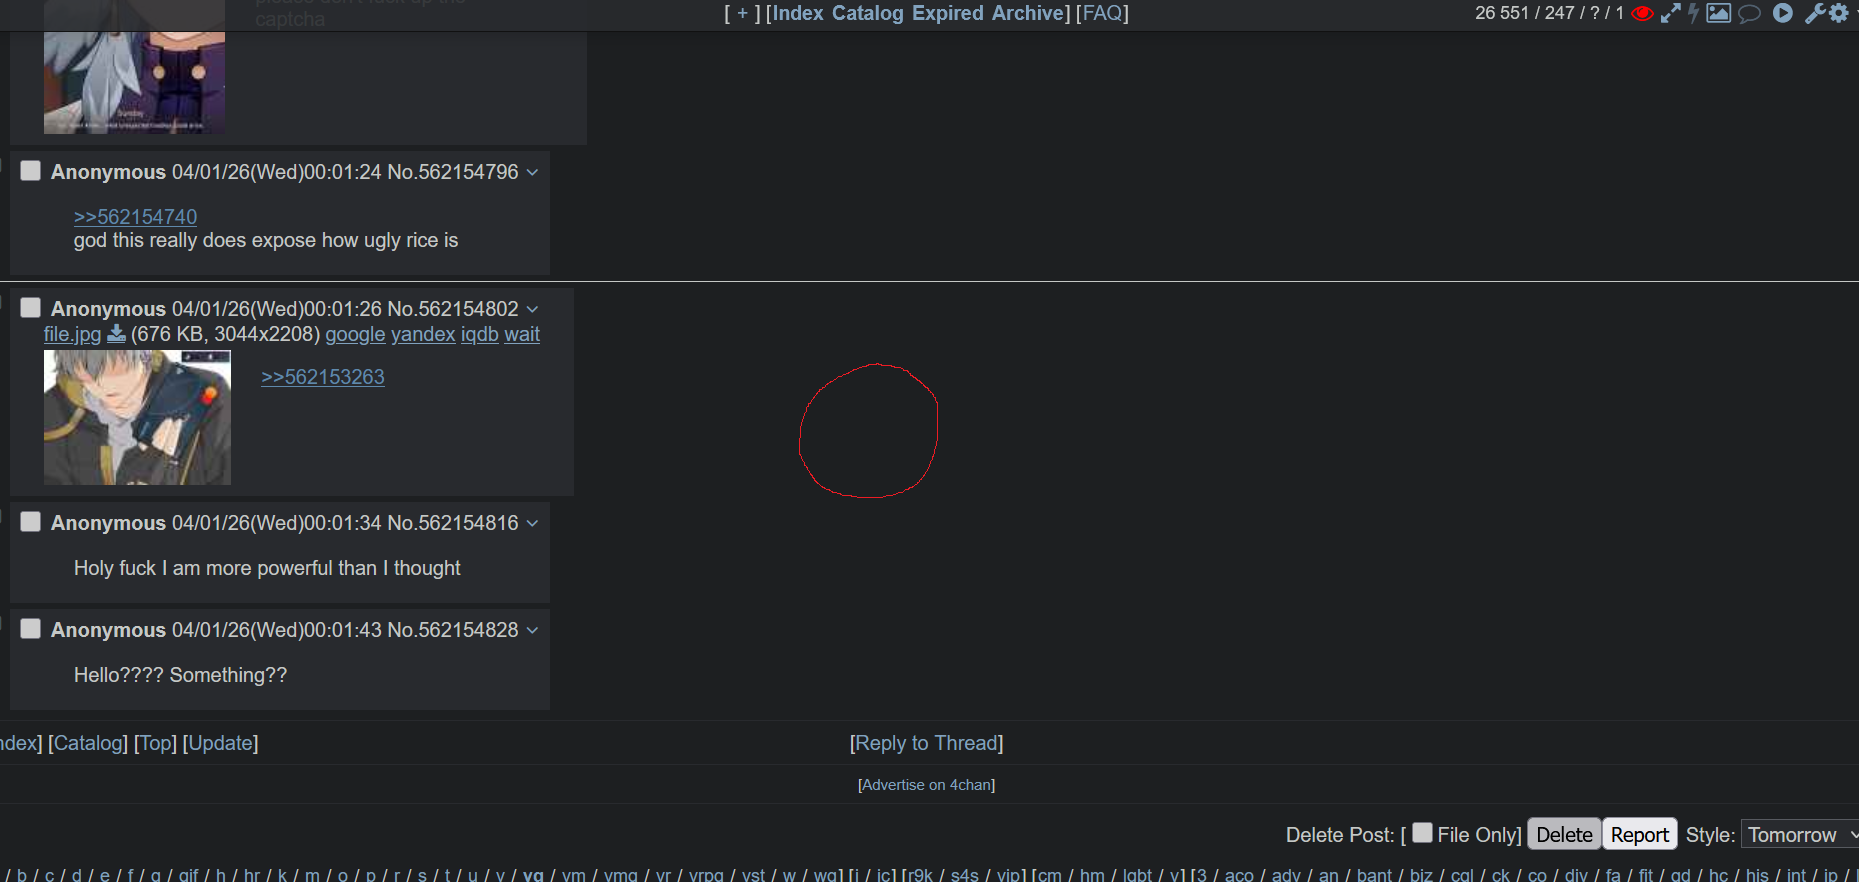Go to the adv board link in footer
Image resolution: width=1859 pixels, height=882 pixels.
pos(1286,875)
